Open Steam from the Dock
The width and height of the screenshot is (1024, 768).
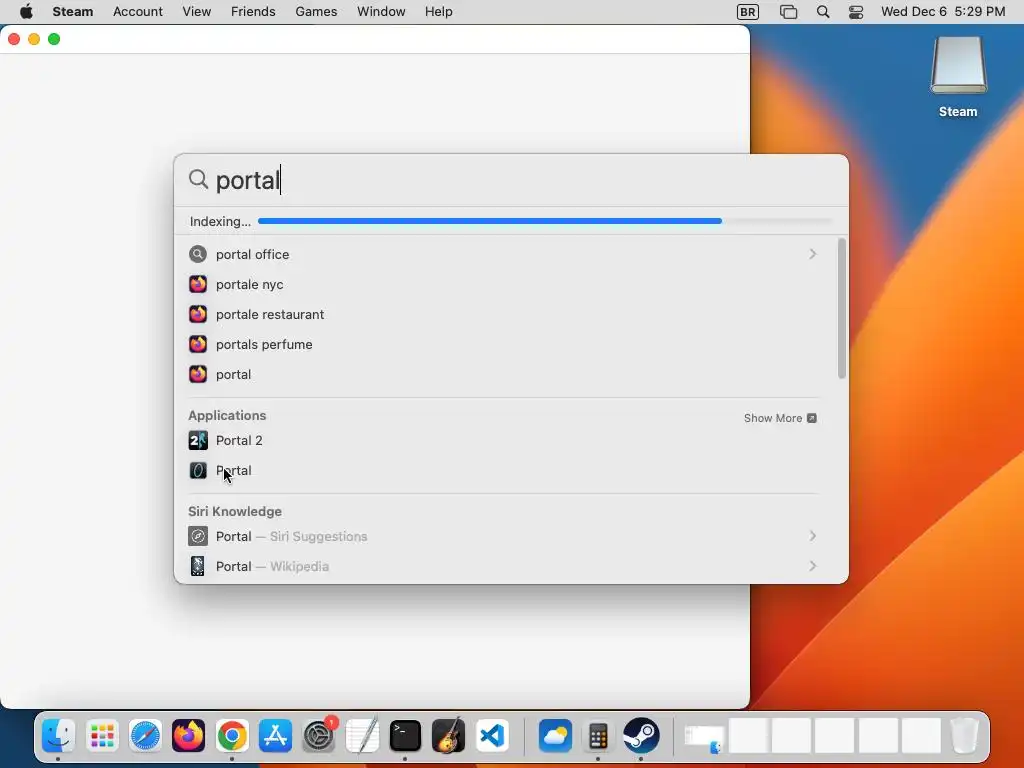pos(641,736)
